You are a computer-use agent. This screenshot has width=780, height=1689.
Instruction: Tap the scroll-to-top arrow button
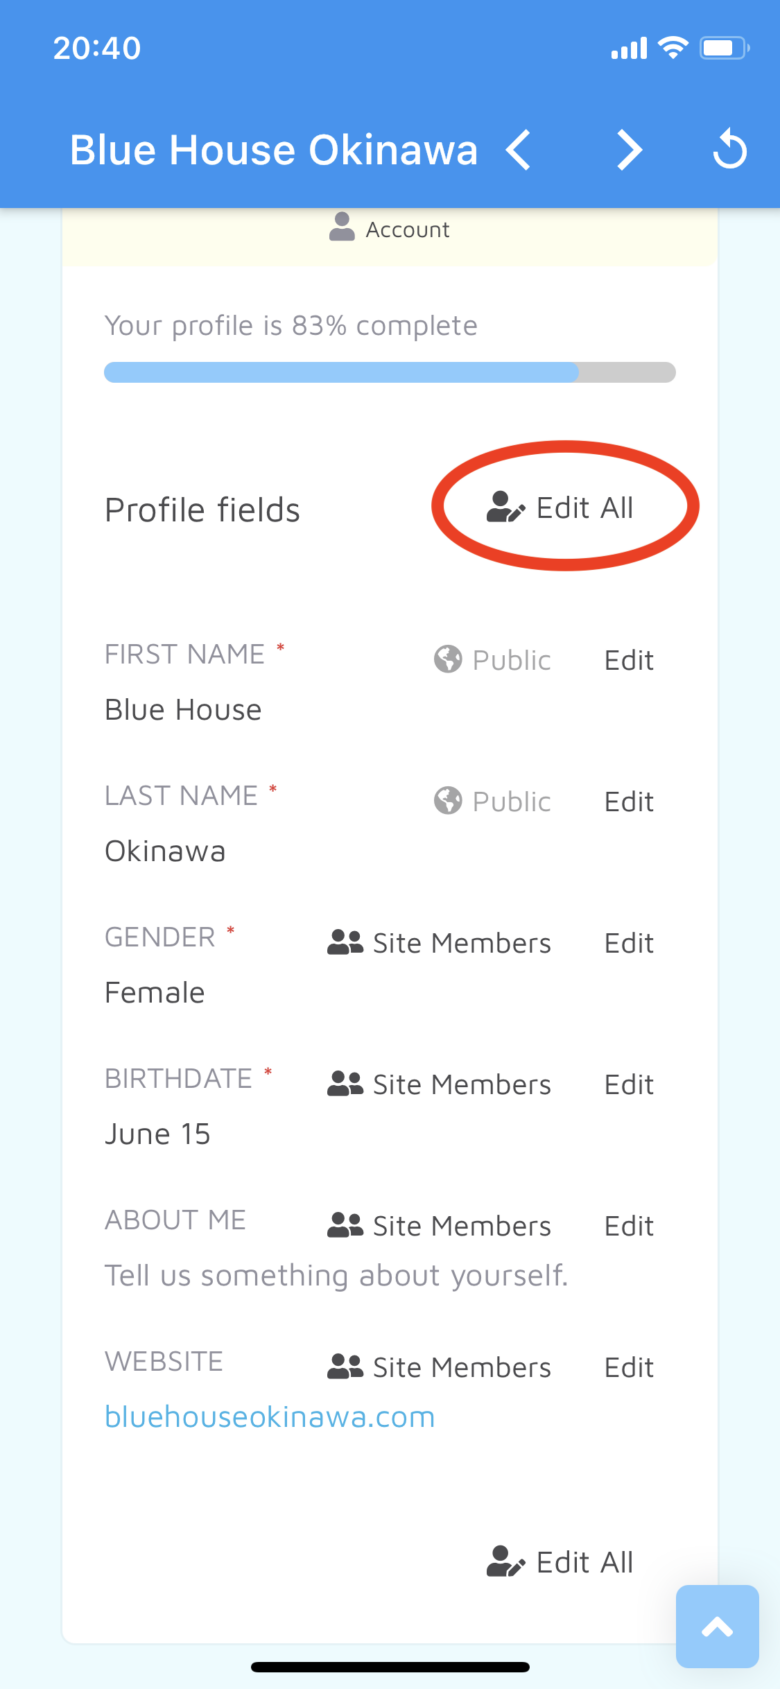coord(717,1626)
